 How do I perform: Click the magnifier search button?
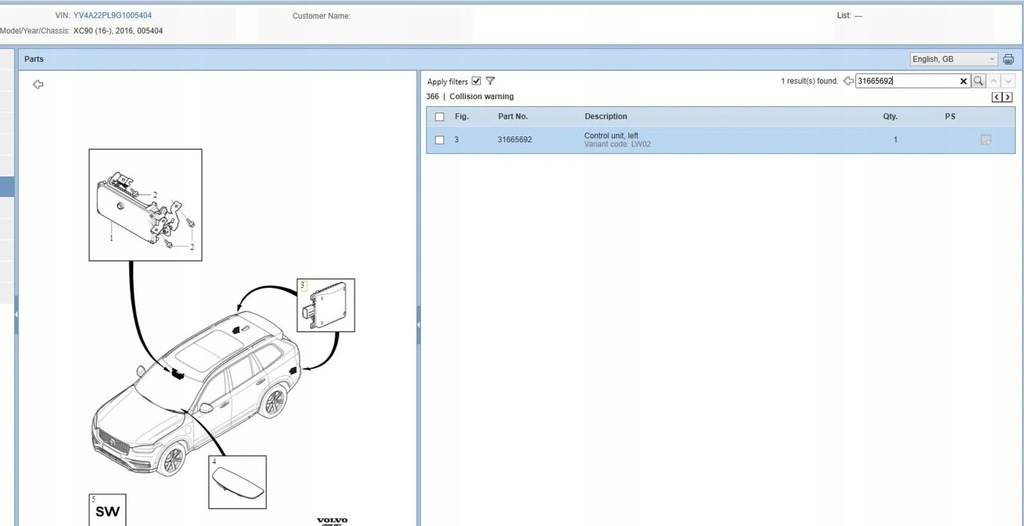[979, 81]
